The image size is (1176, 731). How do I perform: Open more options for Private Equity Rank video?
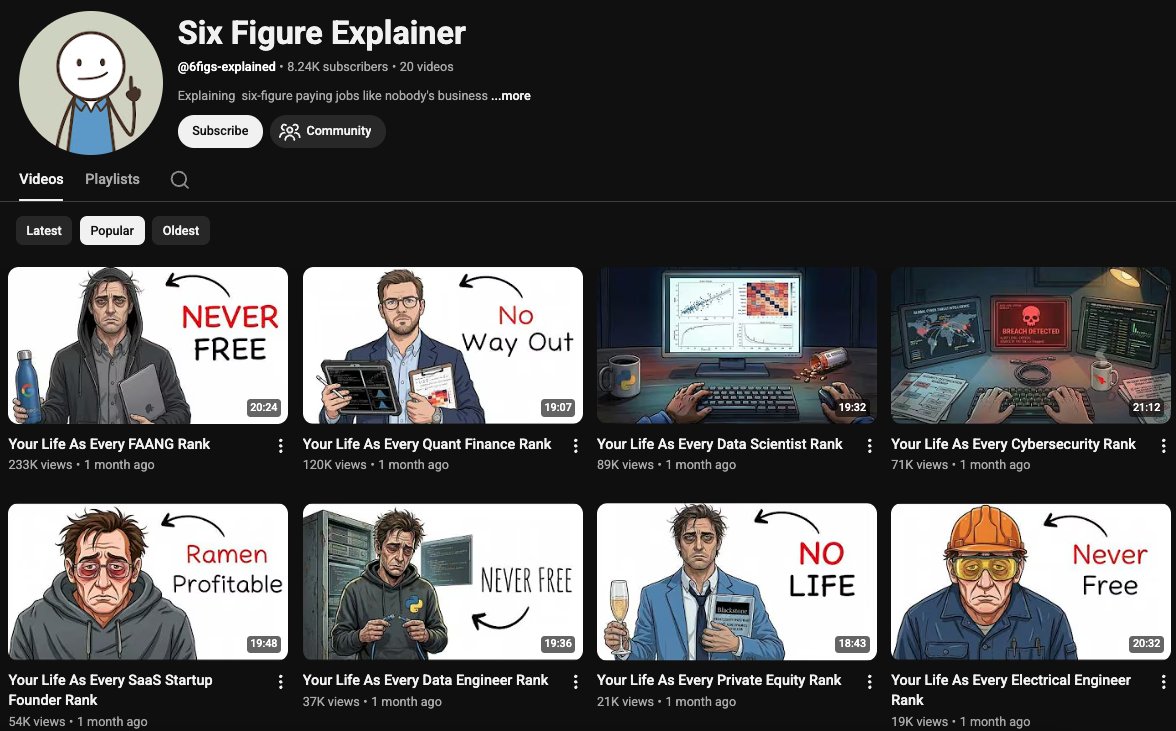869,682
